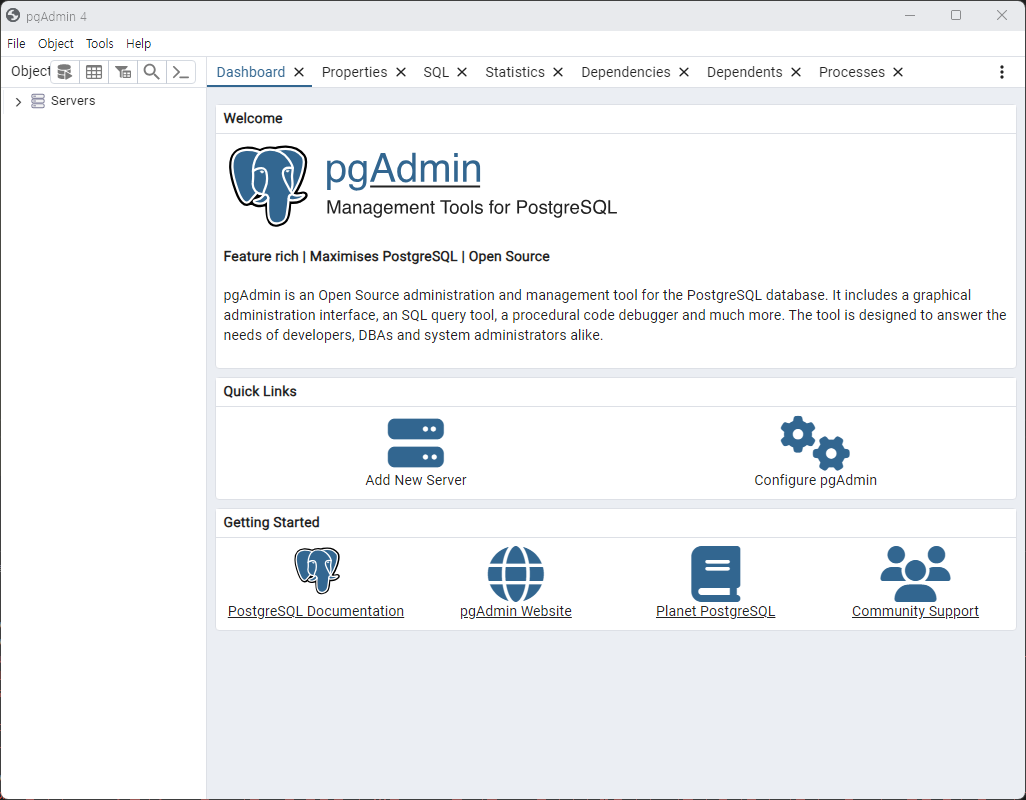Click the Configure pgAdmin label
The image size is (1026, 800).
(x=815, y=480)
